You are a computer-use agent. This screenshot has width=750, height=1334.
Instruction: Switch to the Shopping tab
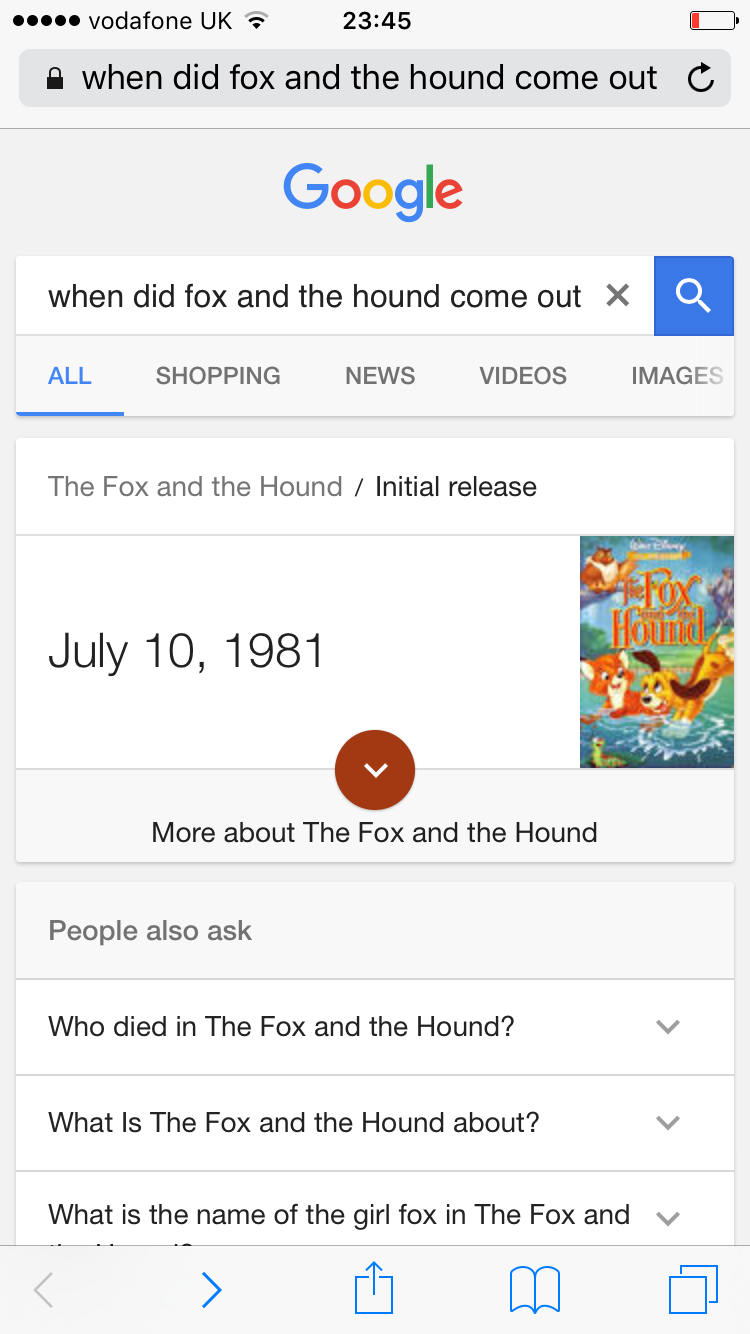point(218,376)
